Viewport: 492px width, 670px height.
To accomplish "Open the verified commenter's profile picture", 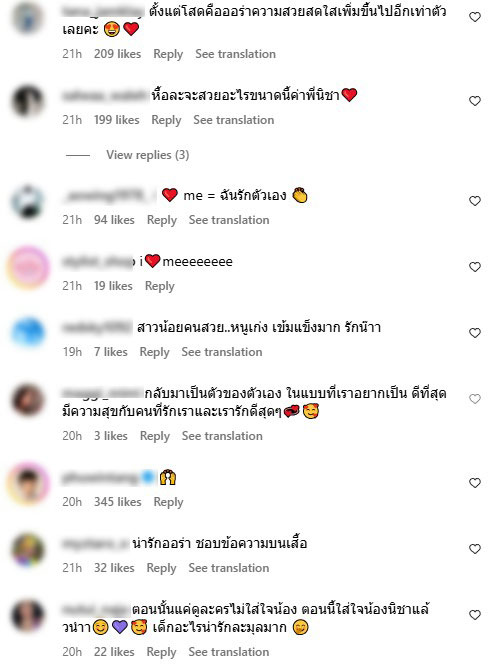I will (x=28, y=483).
